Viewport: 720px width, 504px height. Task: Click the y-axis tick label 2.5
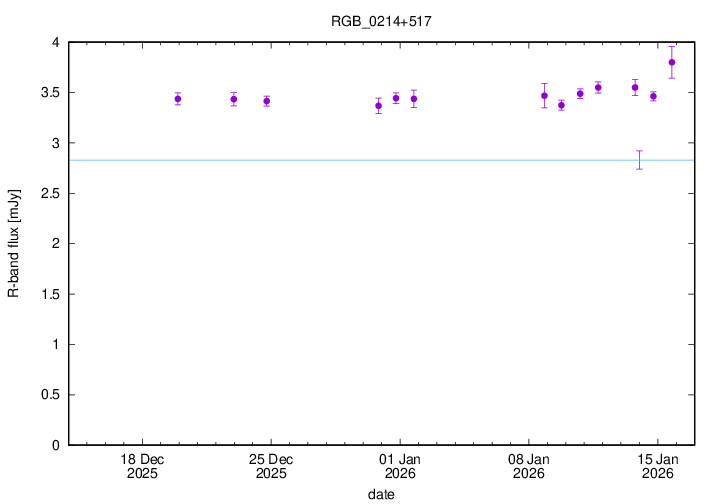coord(49,194)
